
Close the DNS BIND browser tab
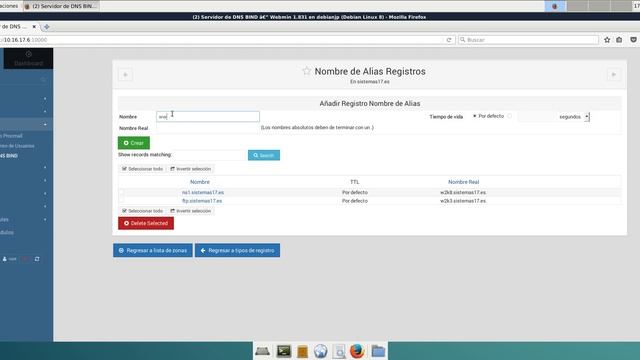click(34, 27)
